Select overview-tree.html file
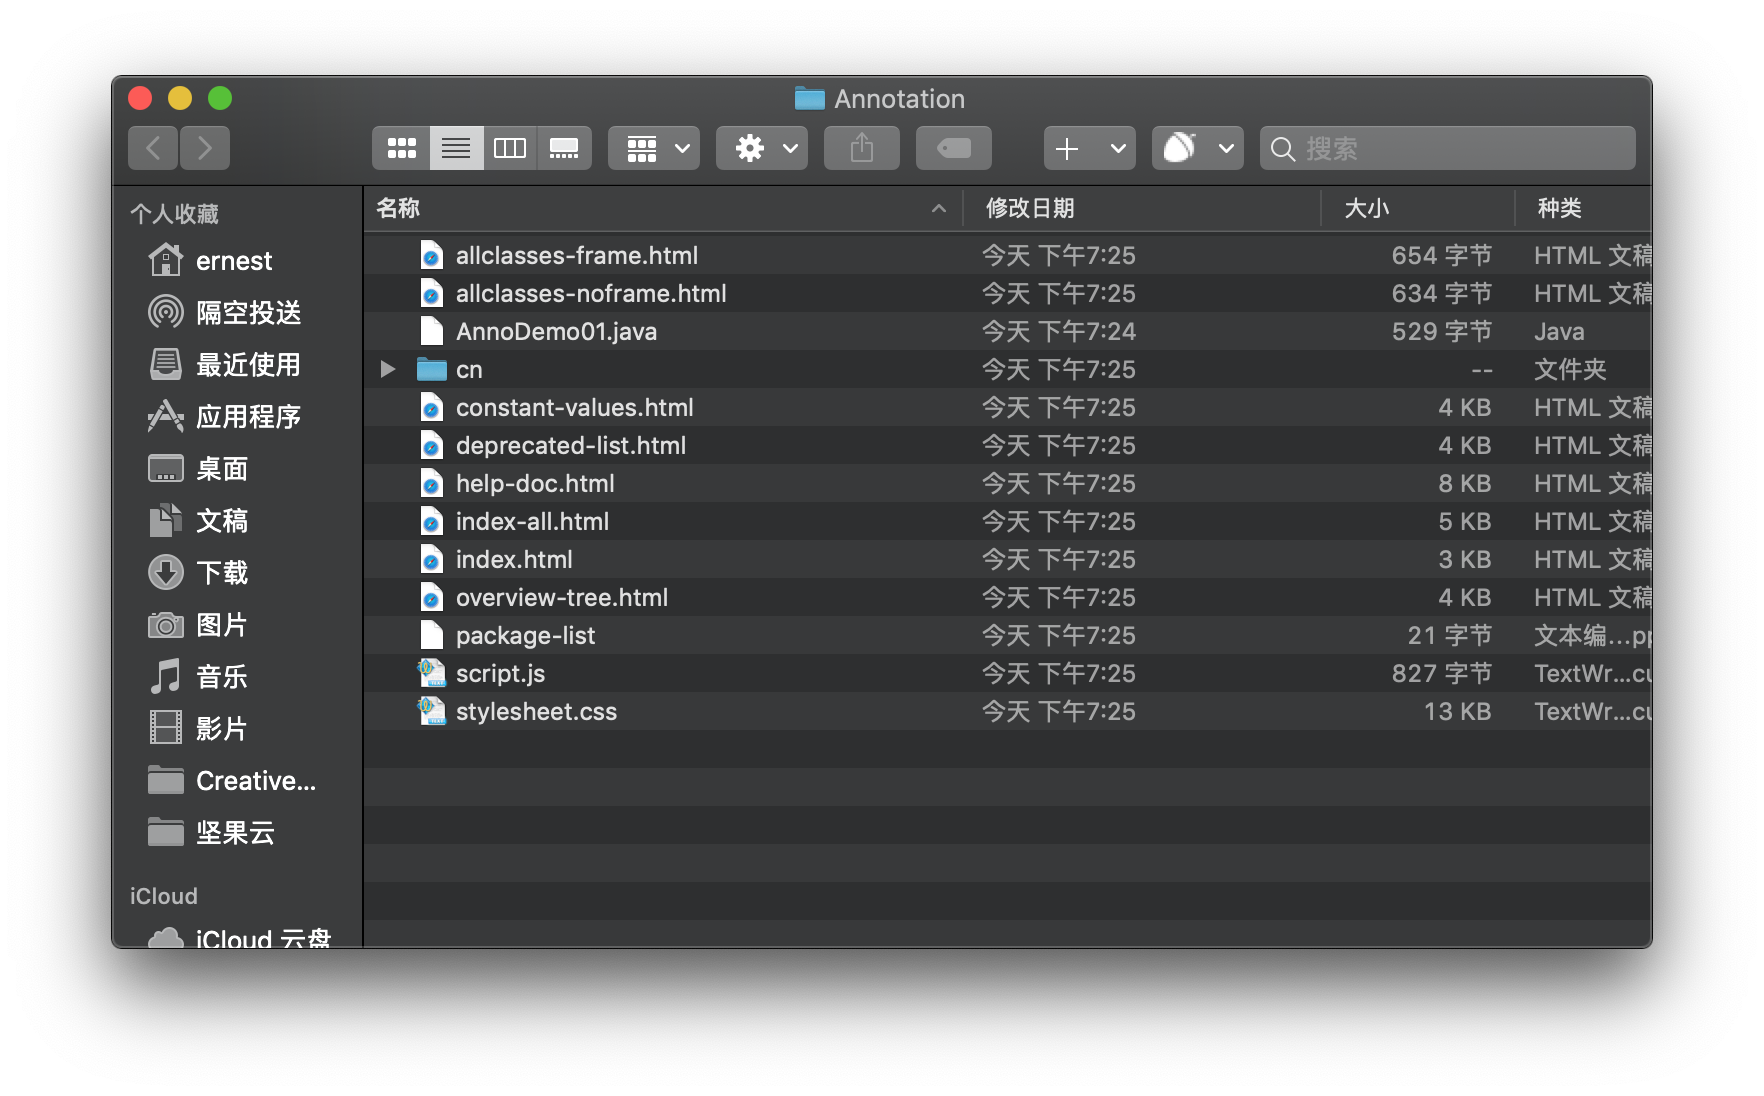Screen dimensions: 1764x1096 point(1008,598)
